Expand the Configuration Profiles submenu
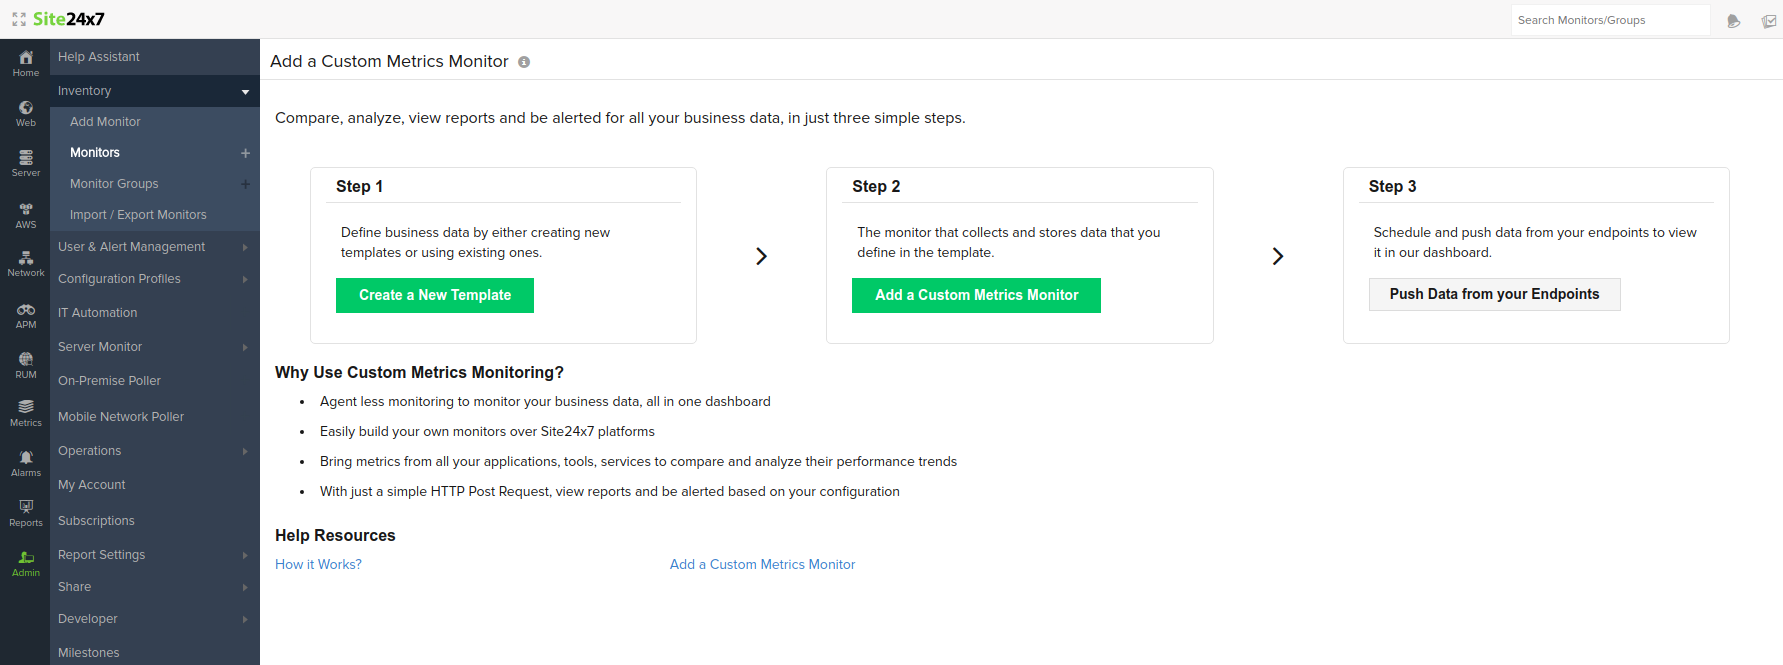This screenshot has width=1783, height=665. click(245, 279)
